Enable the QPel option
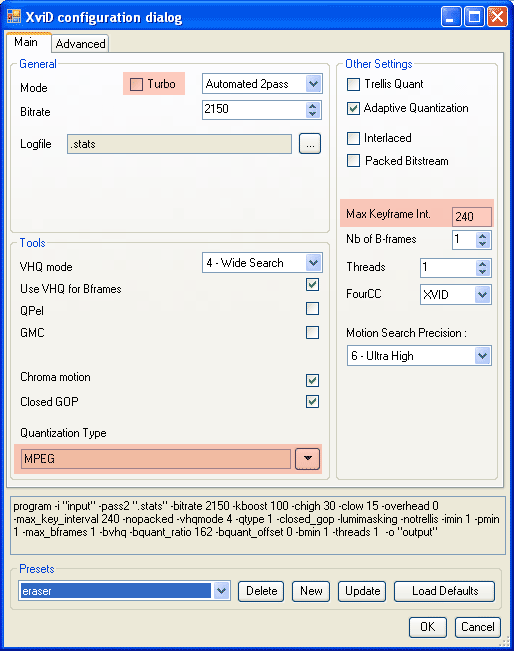514x651 pixels. [x=312, y=309]
